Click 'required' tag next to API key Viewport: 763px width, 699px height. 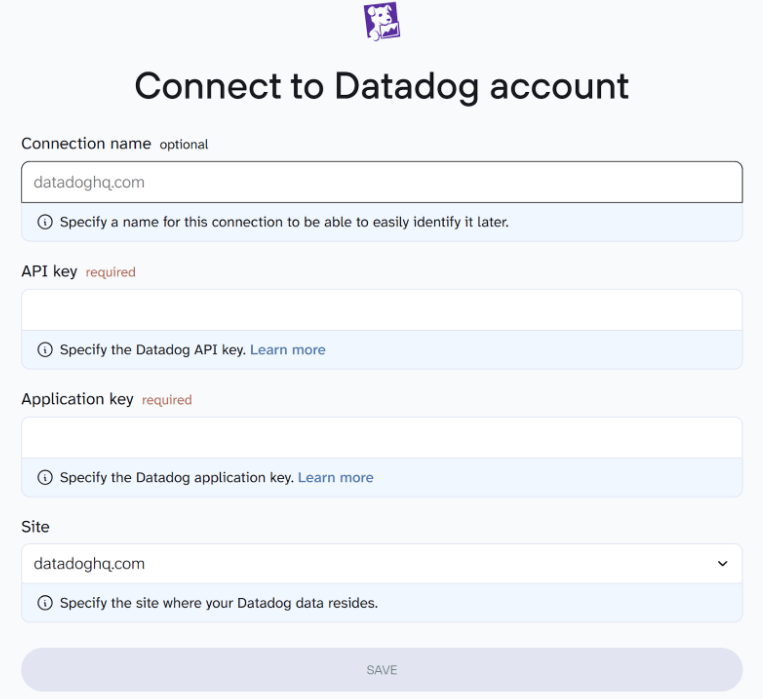pyautogui.click(x=110, y=272)
